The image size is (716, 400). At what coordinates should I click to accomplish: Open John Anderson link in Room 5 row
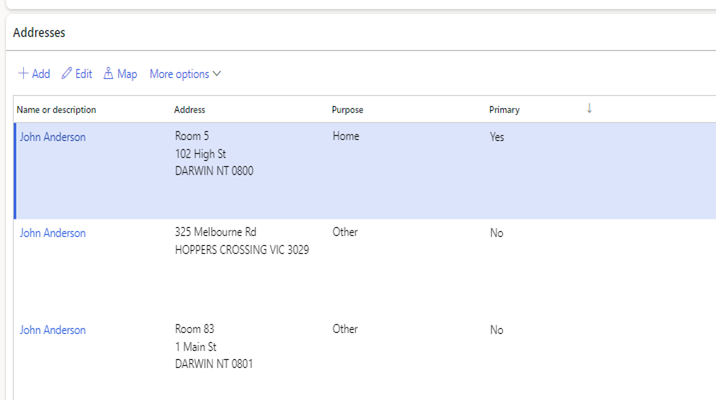click(53, 138)
